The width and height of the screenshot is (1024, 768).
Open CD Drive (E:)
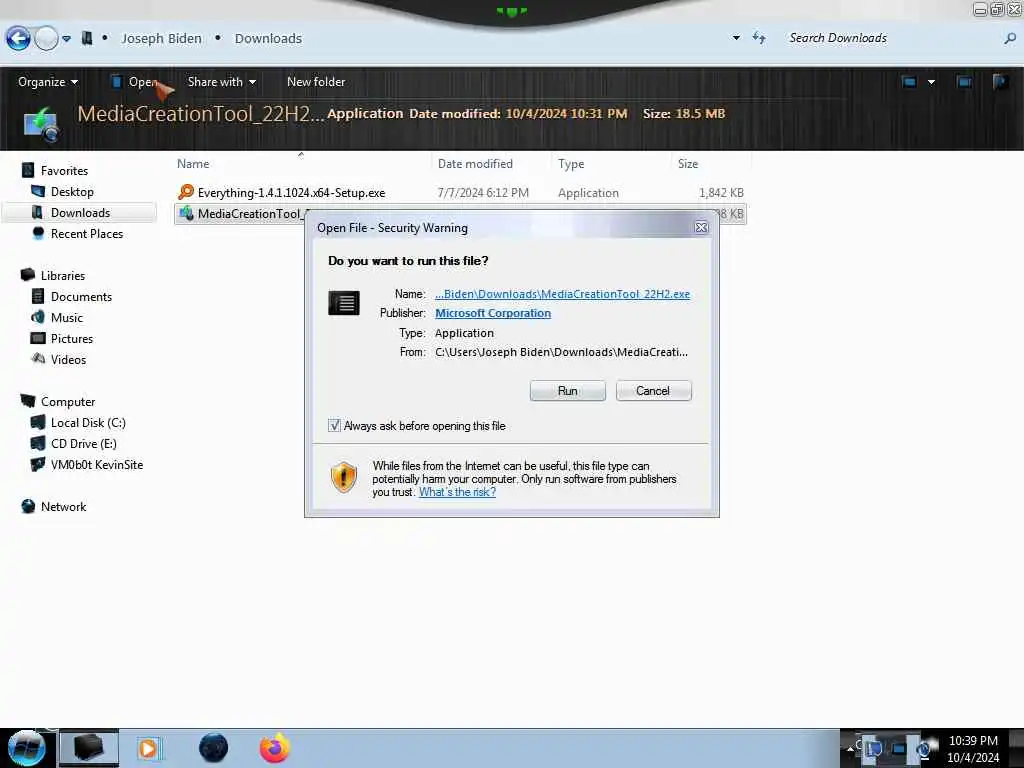click(x=84, y=443)
